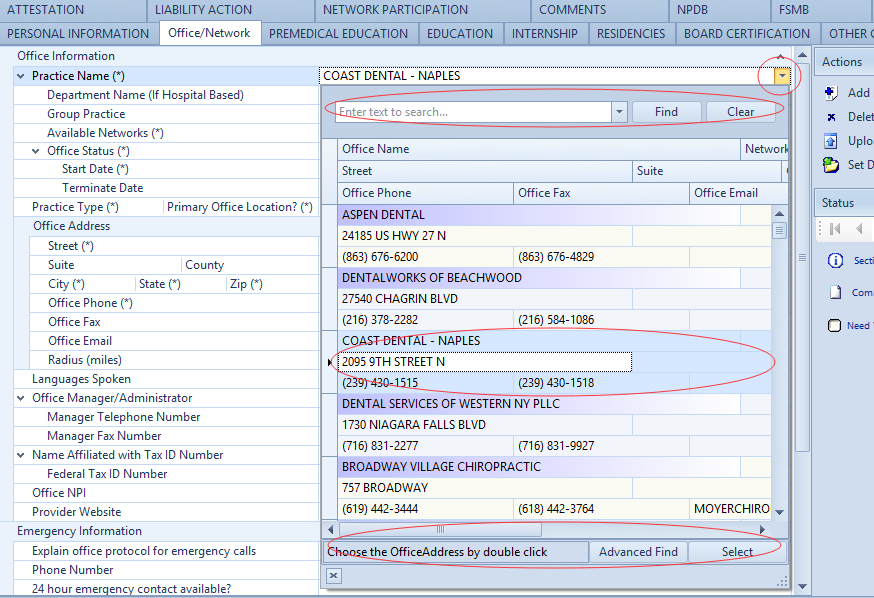Click the Federal Tax ID Number field row
Viewport: 874px width, 598px height.
click(x=166, y=474)
